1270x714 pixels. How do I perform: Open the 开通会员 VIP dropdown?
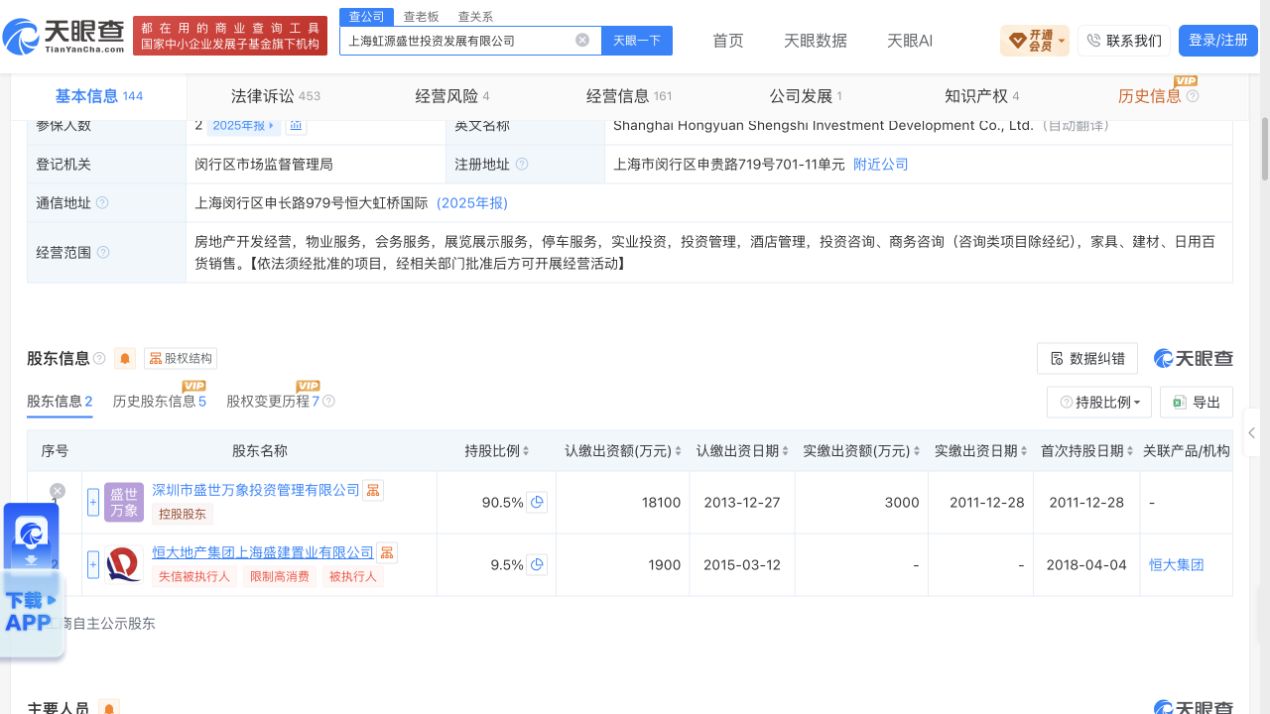pos(1034,40)
